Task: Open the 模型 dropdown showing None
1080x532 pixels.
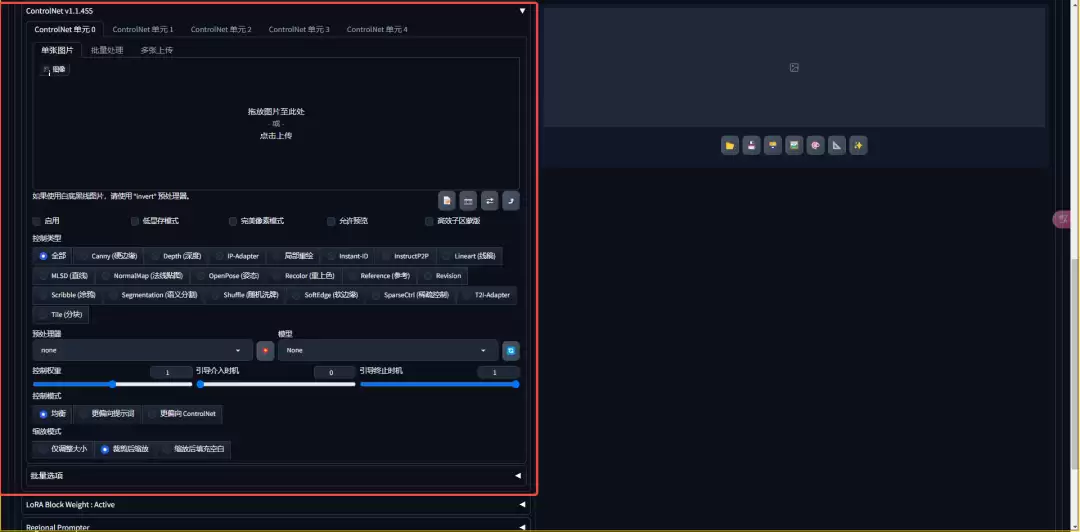Action: pos(388,350)
